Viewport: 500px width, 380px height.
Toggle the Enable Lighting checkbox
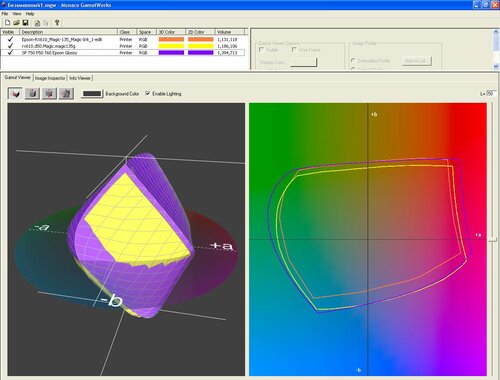[148, 94]
